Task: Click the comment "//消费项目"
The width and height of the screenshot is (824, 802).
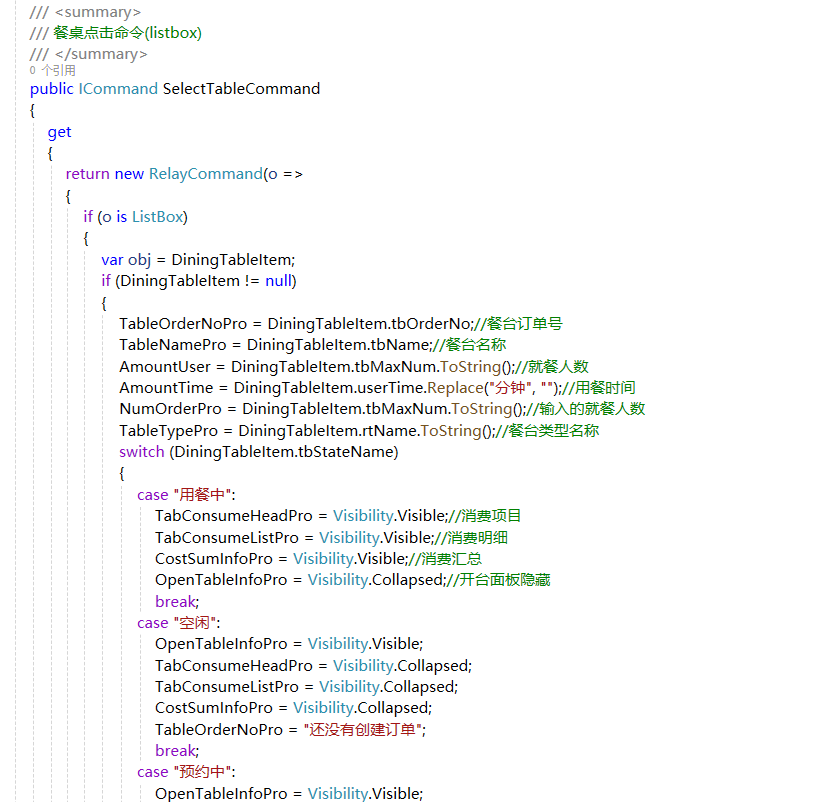Action: coord(485,516)
